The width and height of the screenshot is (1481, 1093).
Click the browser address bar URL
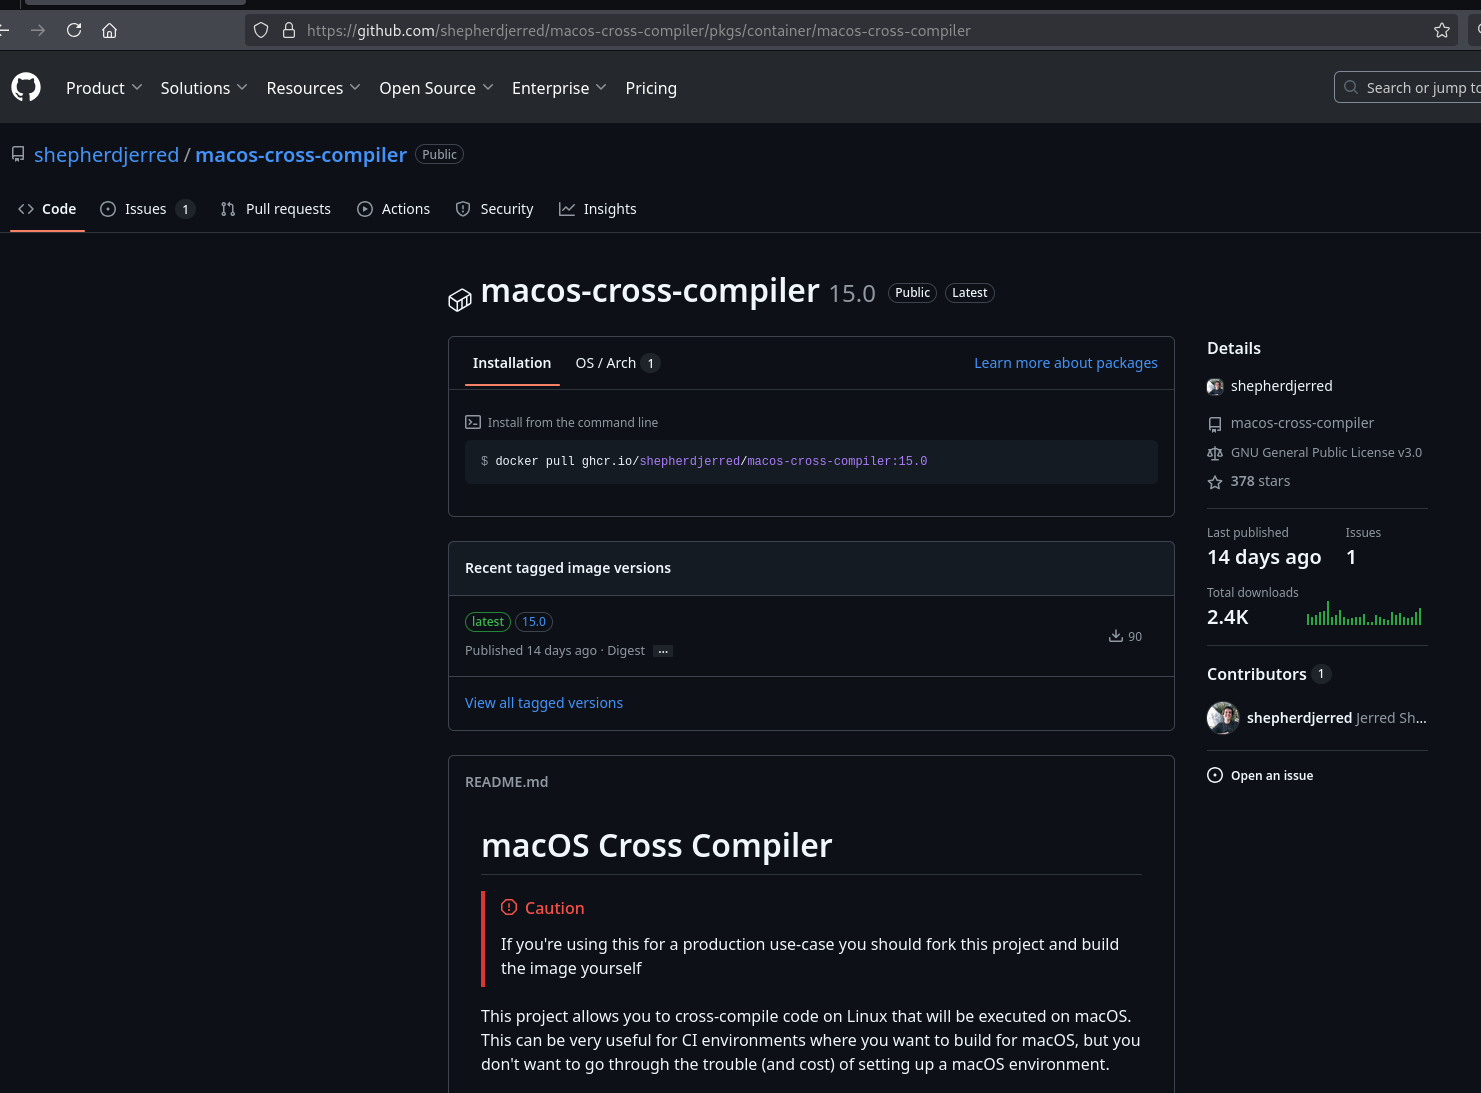point(638,30)
